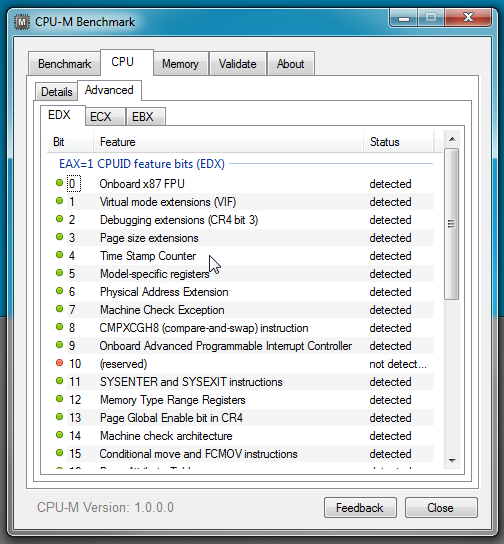Image resolution: width=504 pixels, height=544 pixels.
Task: Click the 'not detect...' status for bit 10
Action: (x=398, y=364)
